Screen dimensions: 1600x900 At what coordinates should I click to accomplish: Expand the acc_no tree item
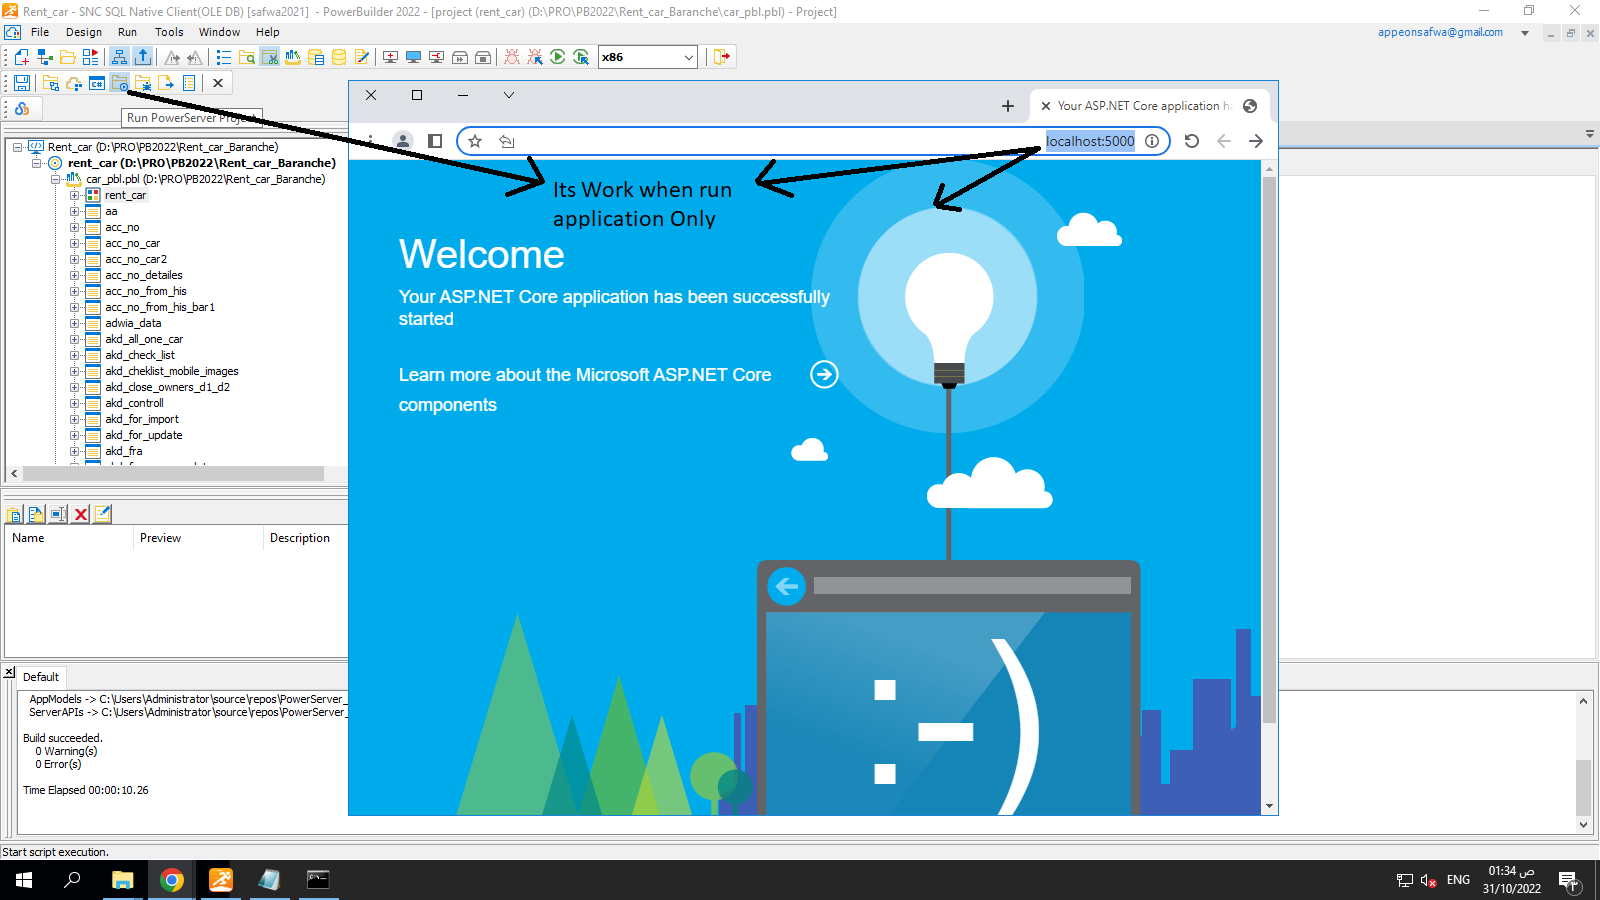pos(75,227)
